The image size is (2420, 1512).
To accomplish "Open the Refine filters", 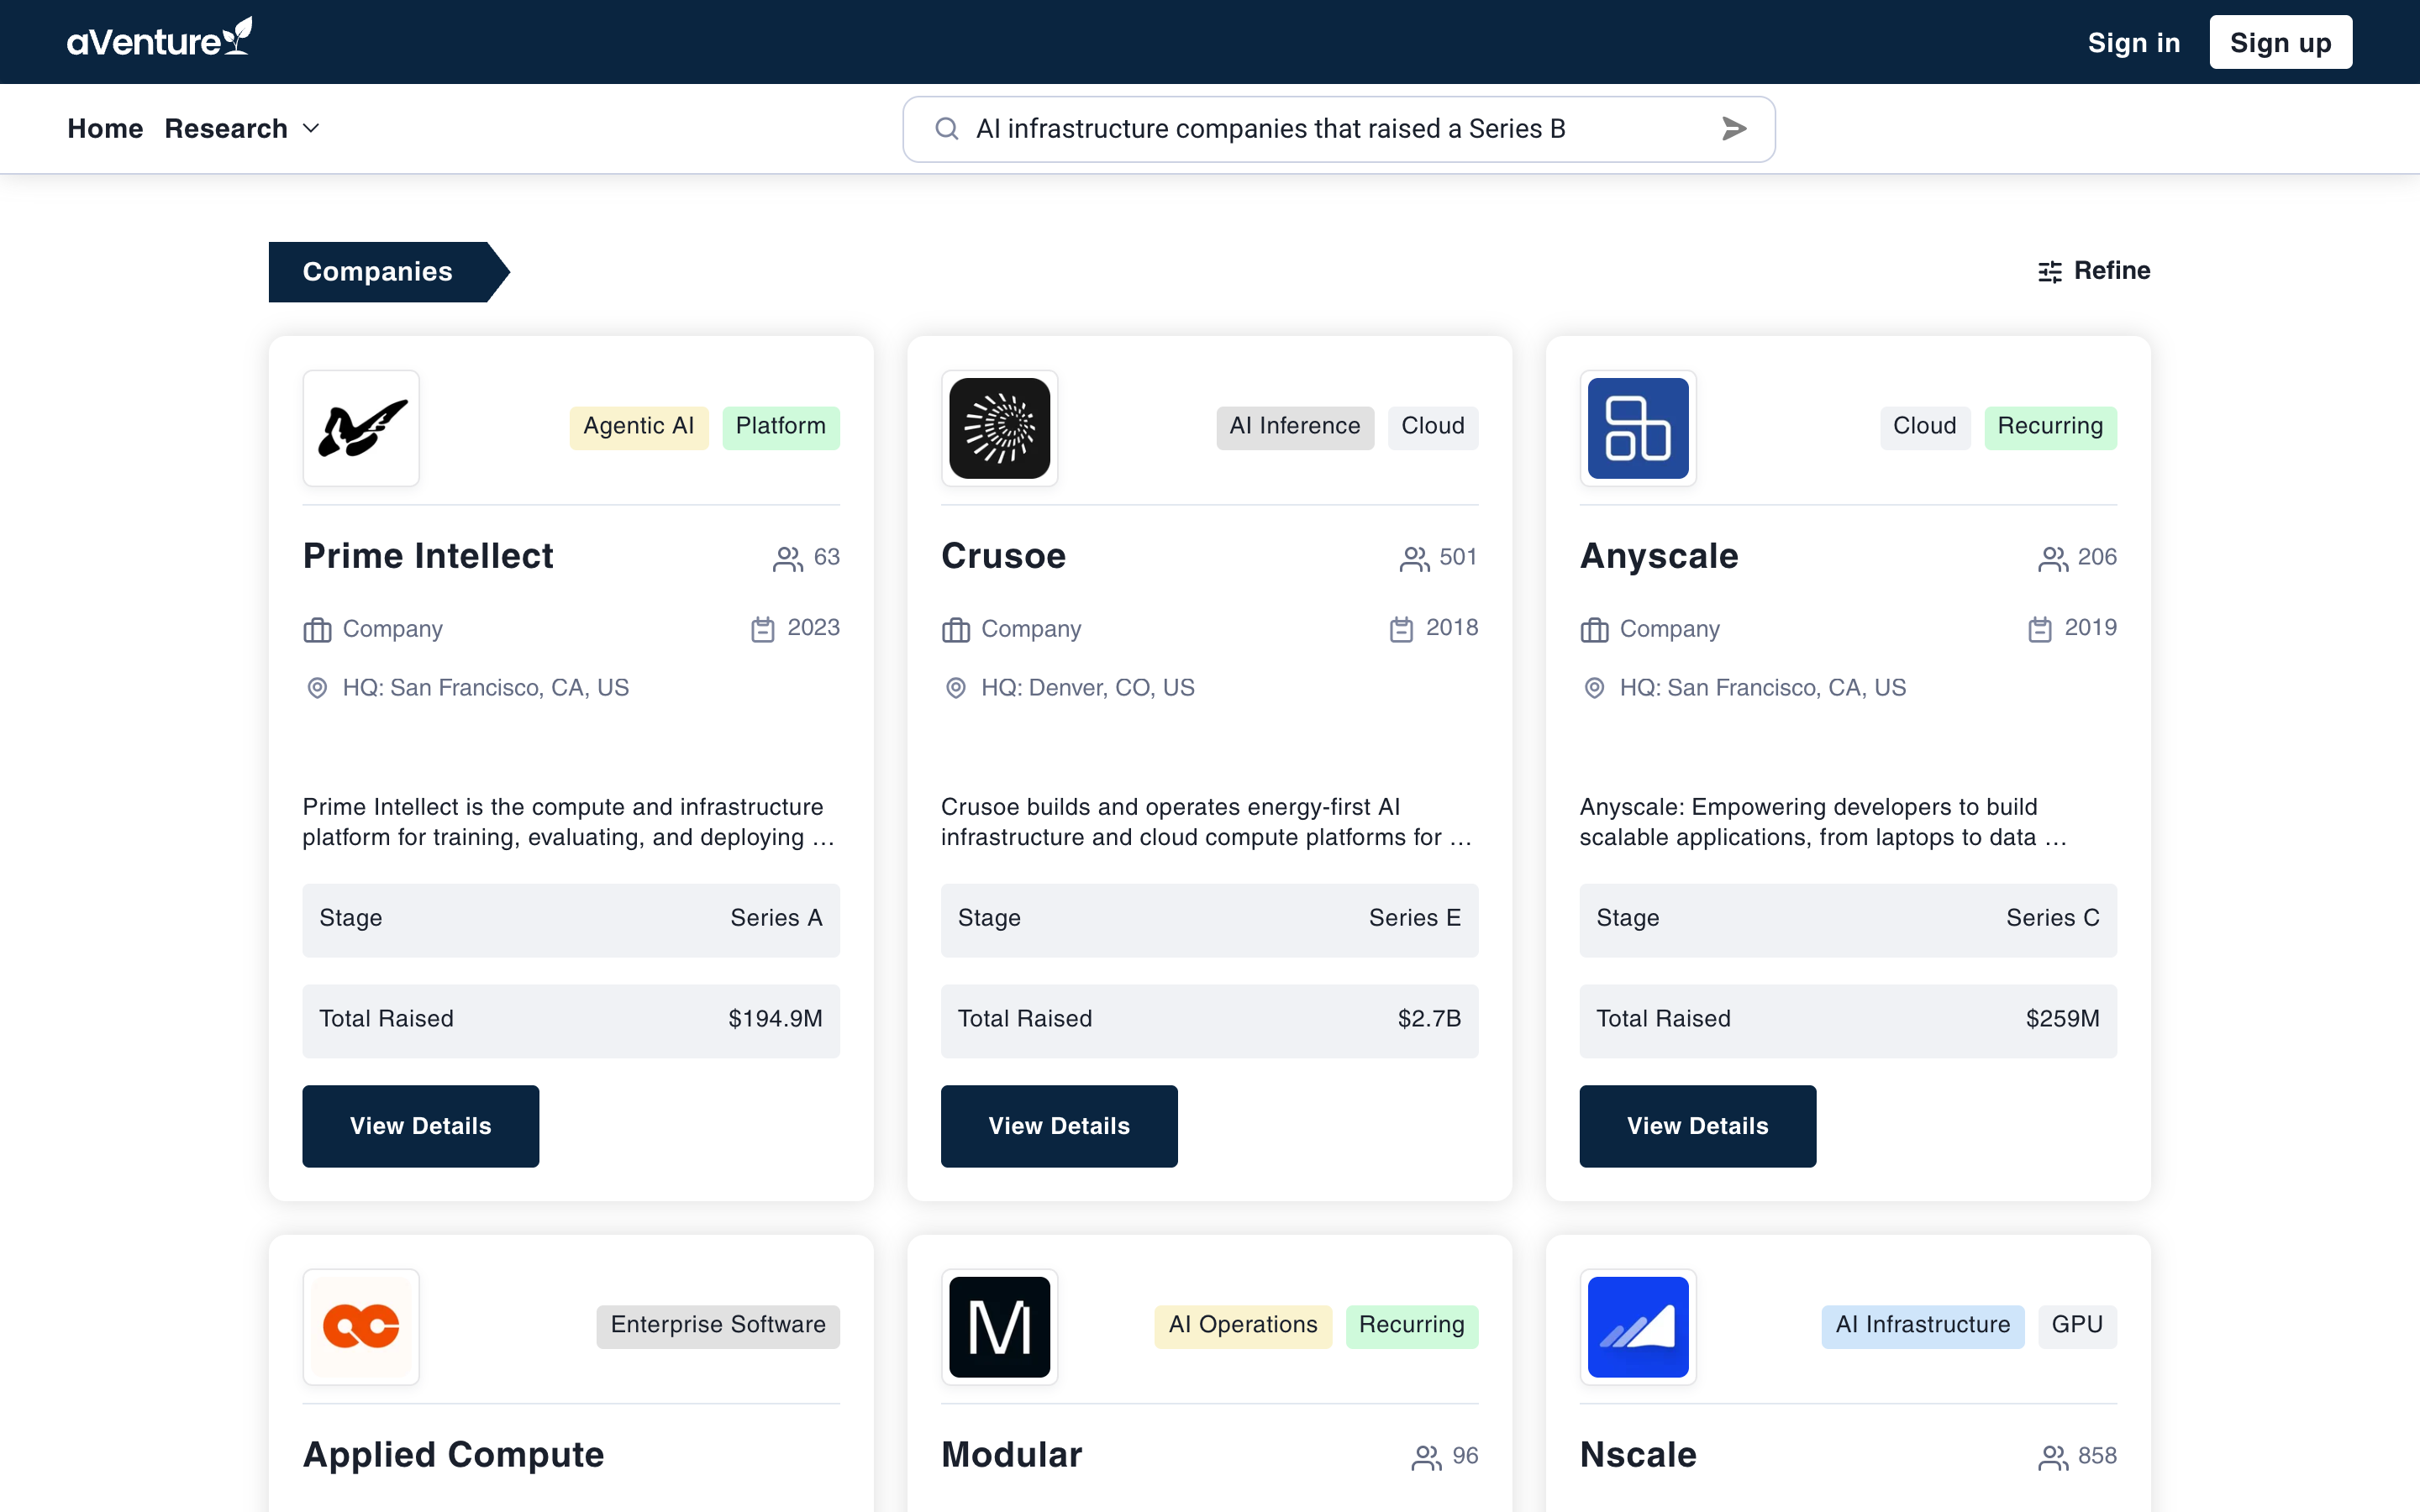I will [x=2094, y=271].
